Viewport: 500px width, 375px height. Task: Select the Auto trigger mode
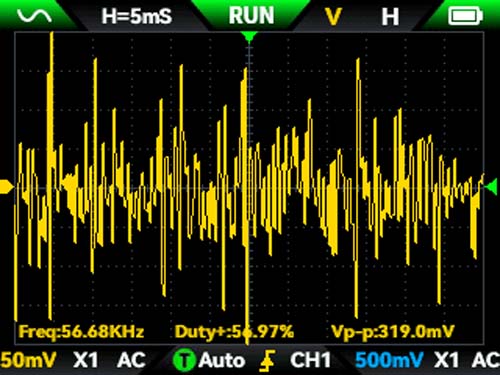tap(222, 360)
